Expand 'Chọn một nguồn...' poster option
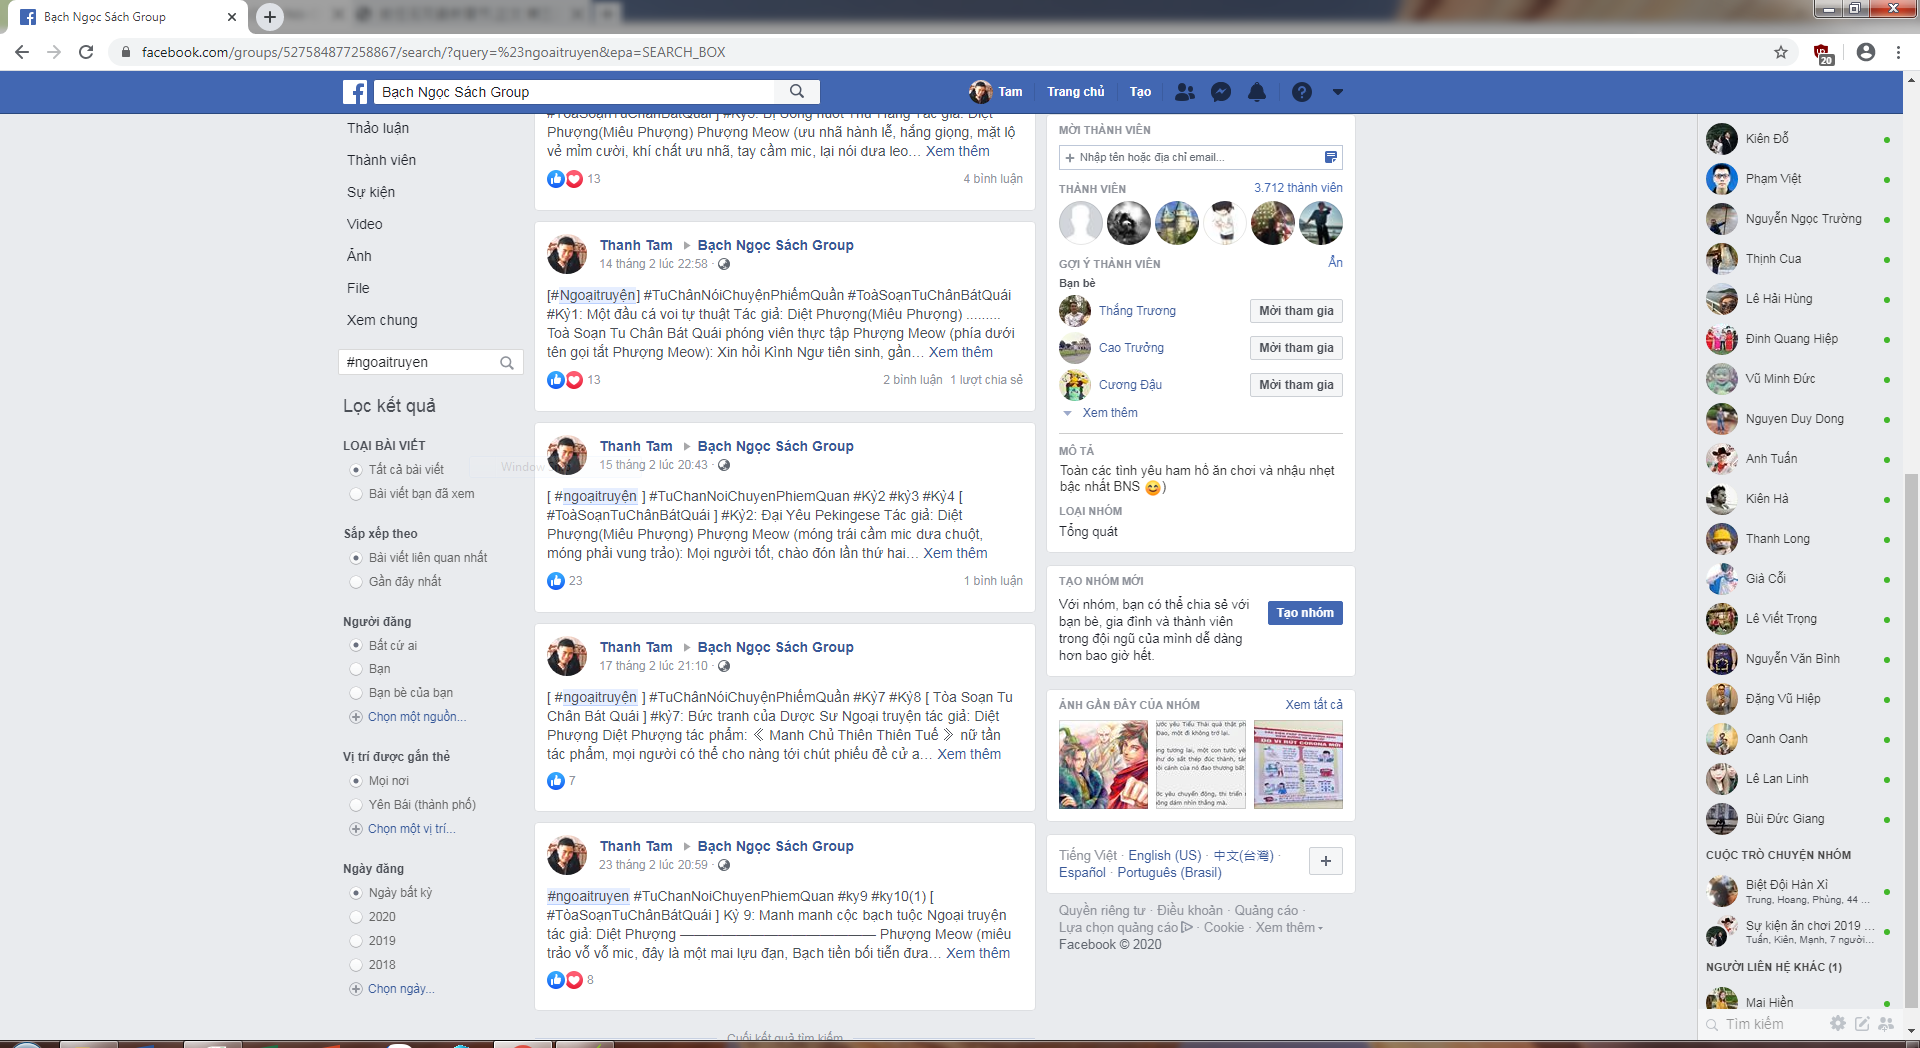1920x1048 pixels. [x=416, y=717]
